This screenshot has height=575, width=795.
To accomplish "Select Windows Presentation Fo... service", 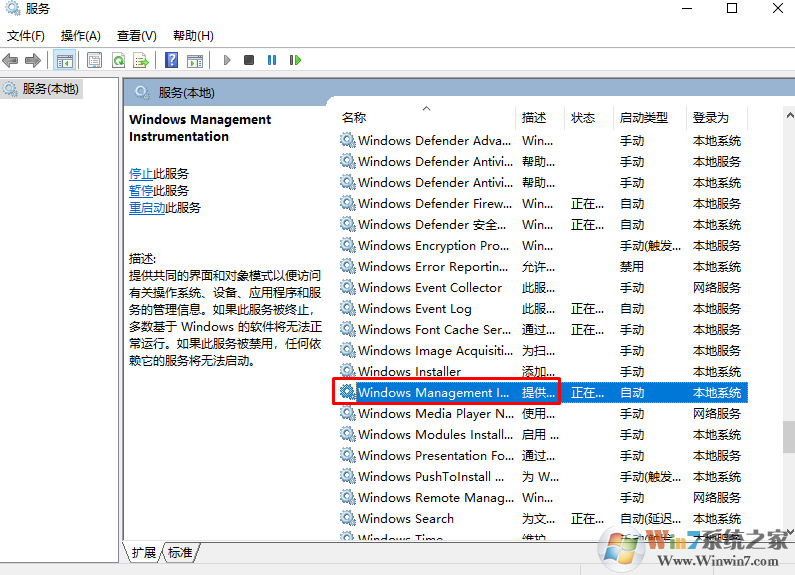I will (x=543, y=456).
